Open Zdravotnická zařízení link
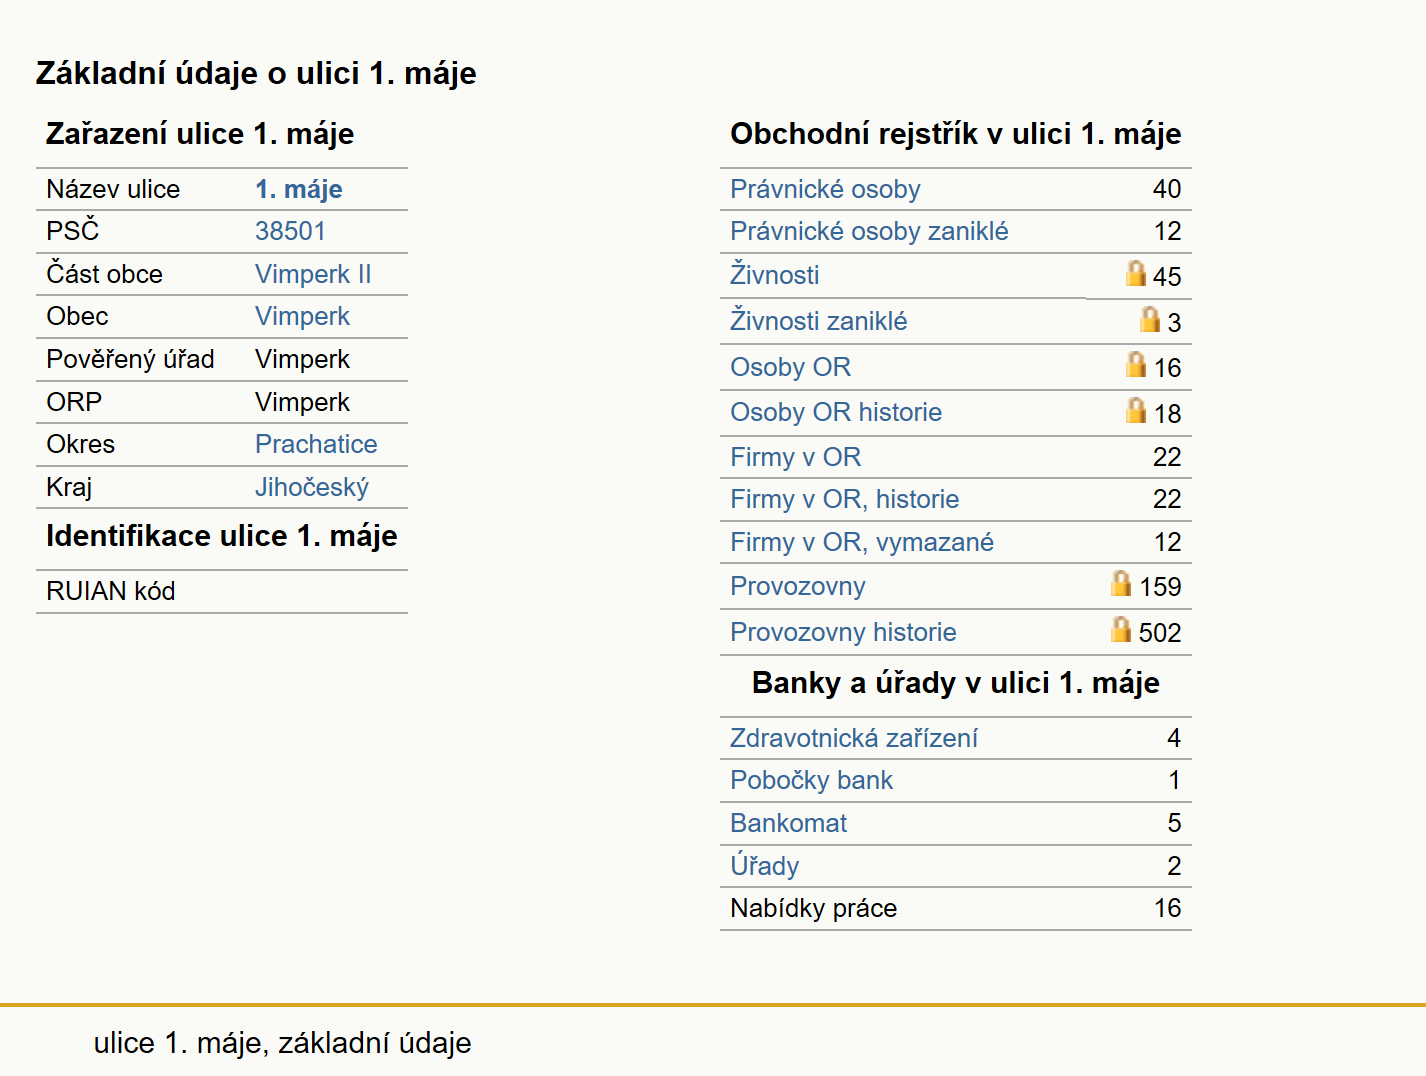Screen dimensions: 1426x1076 [x=854, y=738]
